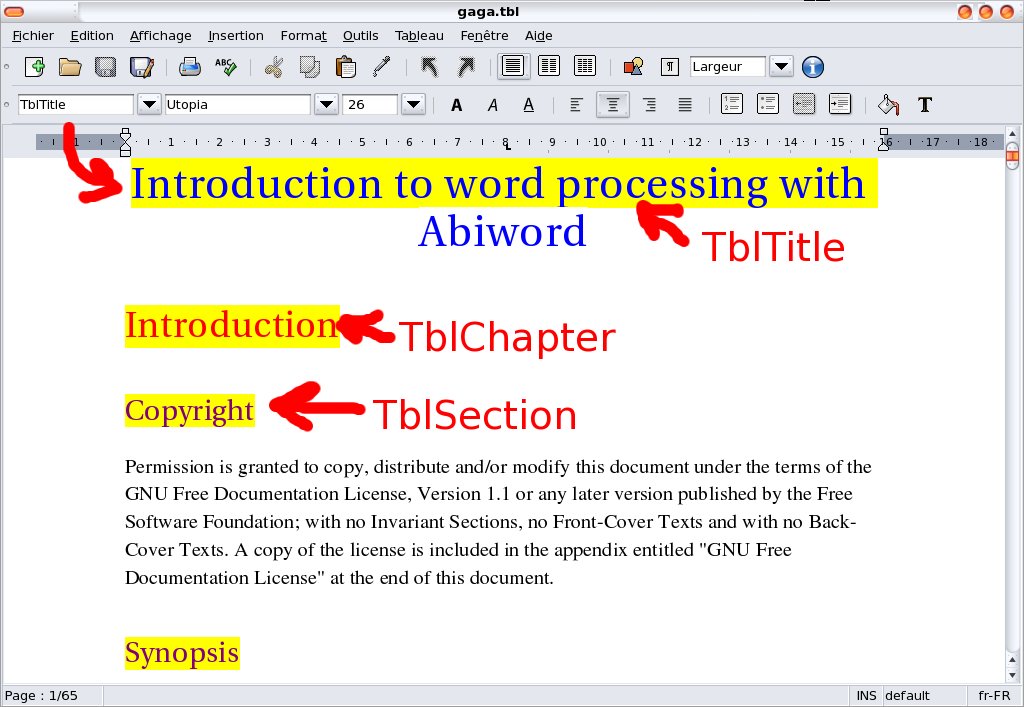Image resolution: width=1024 pixels, height=707 pixels.
Task: Open the Utopia font dropdown arrow
Action: pyautogui.click(x=327, y=104)
